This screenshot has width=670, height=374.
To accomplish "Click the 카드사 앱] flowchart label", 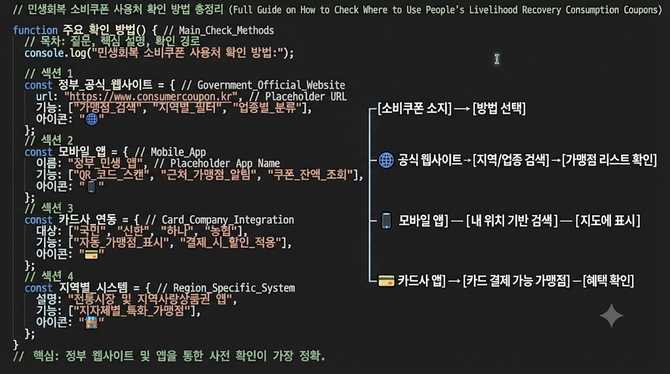I will tap(421, 281).
